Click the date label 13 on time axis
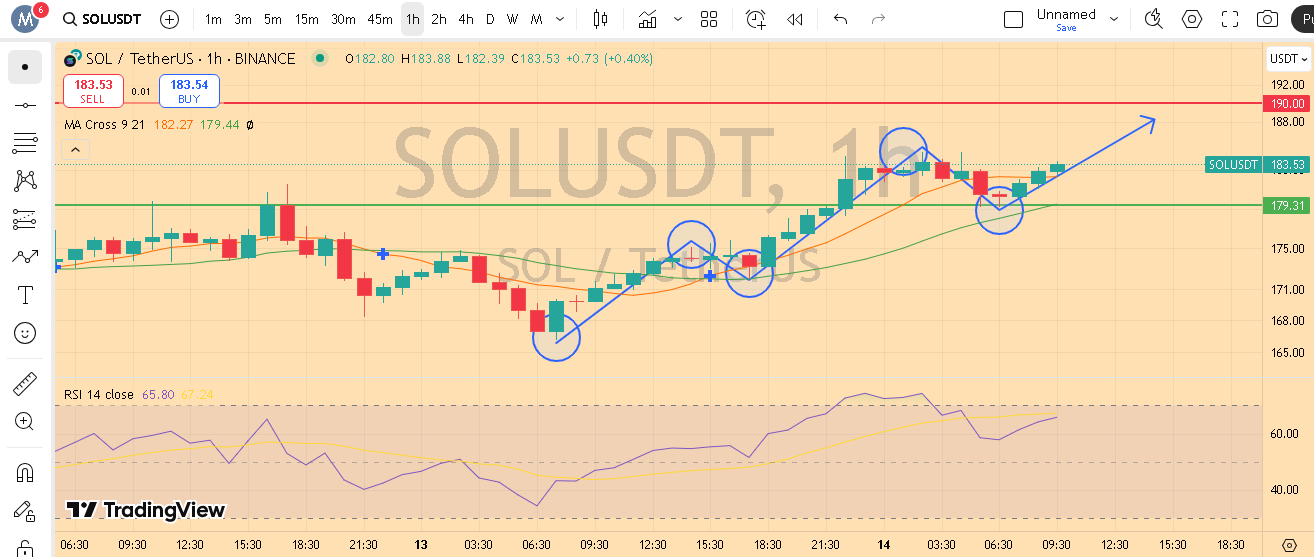Viewport: 1314px width, 557px height. (421, 545)
